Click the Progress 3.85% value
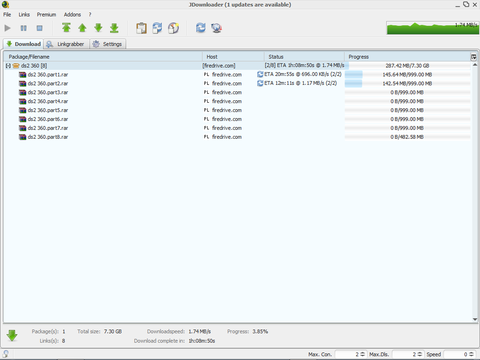 tap(260, 331)
